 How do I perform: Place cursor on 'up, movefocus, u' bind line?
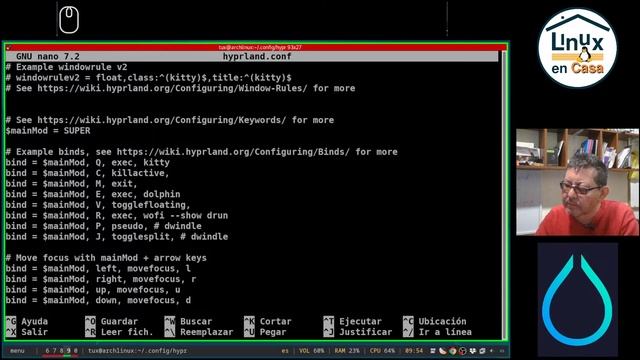coord(93,290)
